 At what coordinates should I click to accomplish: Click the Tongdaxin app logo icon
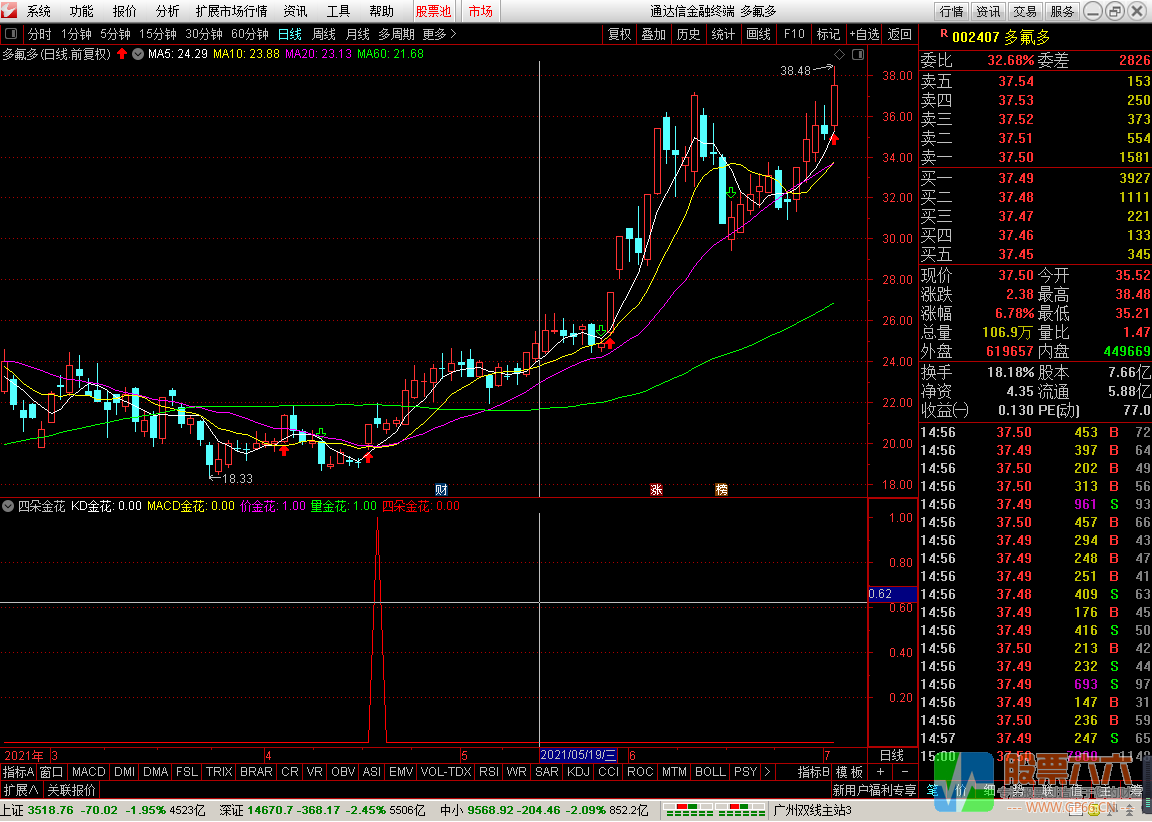tap(9, 10)
